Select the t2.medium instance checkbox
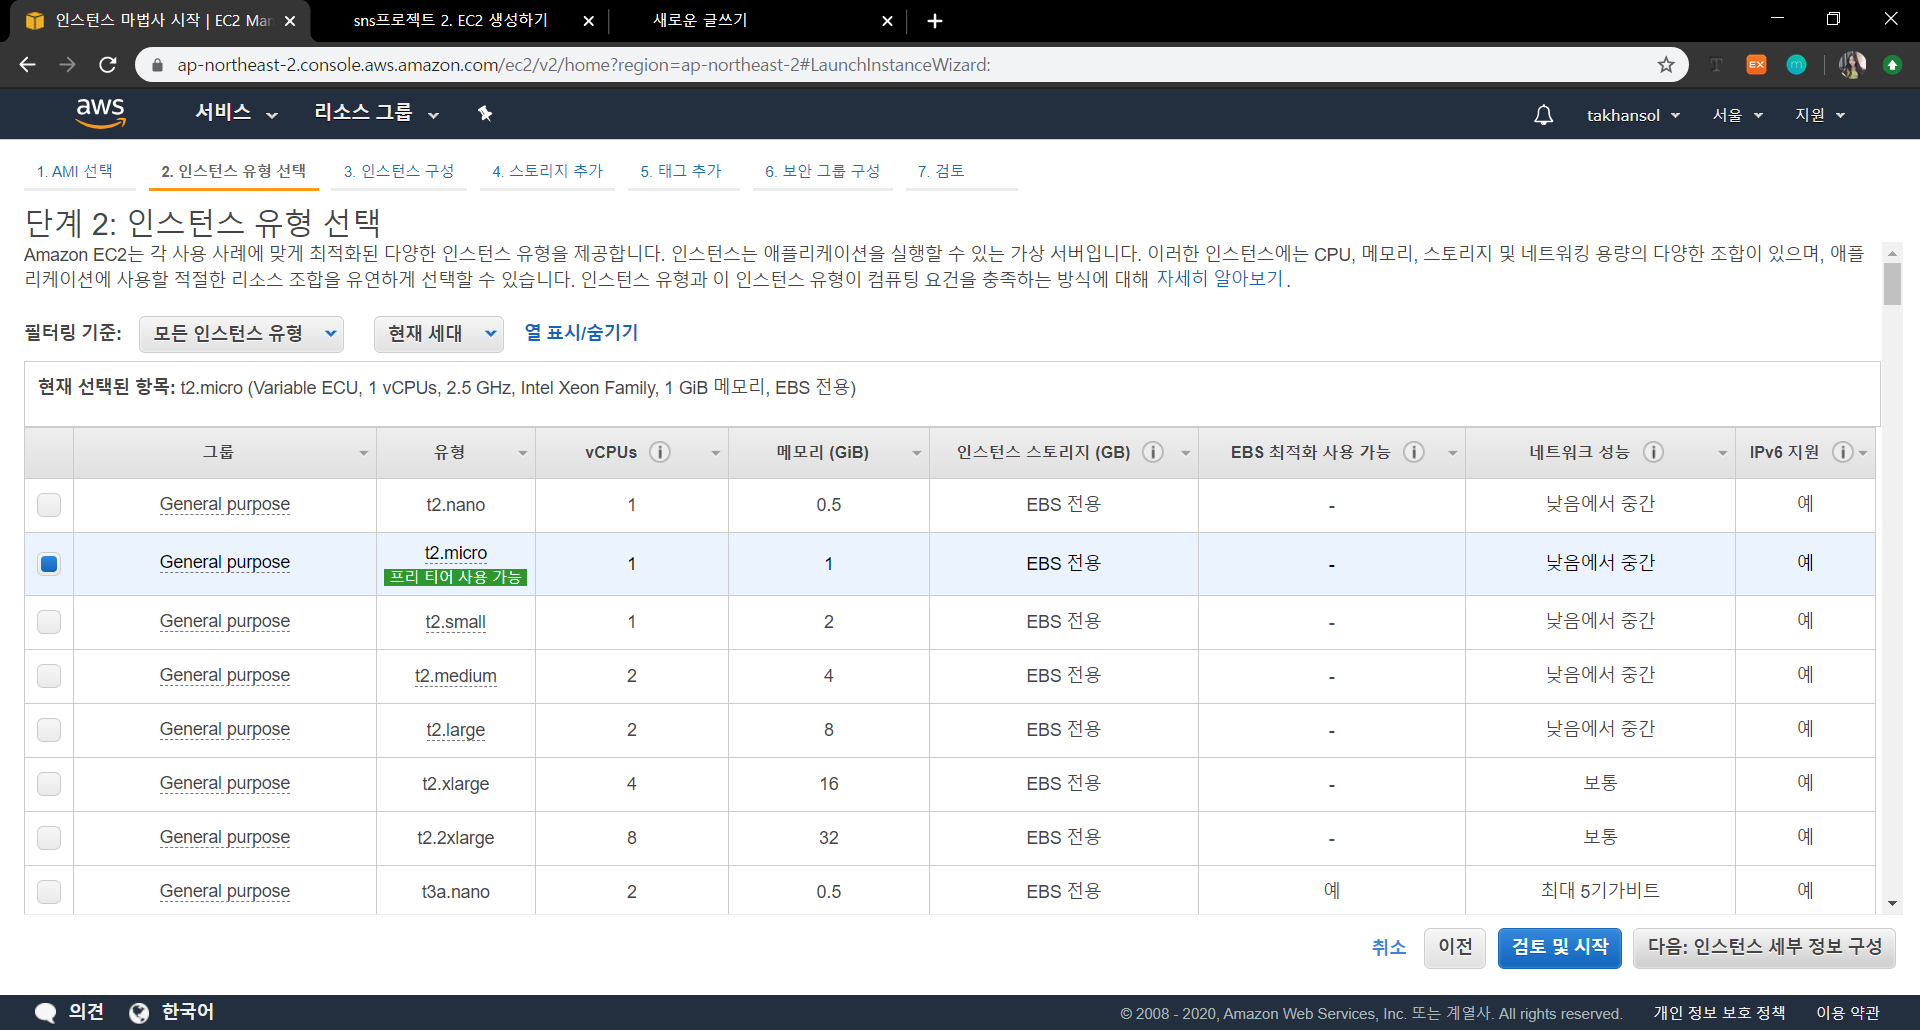 click(x=49, y=676)
